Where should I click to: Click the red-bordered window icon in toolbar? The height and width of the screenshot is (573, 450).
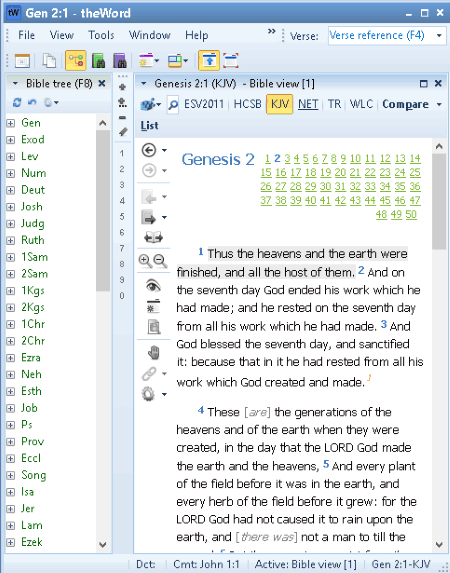(x=230, y=61)
